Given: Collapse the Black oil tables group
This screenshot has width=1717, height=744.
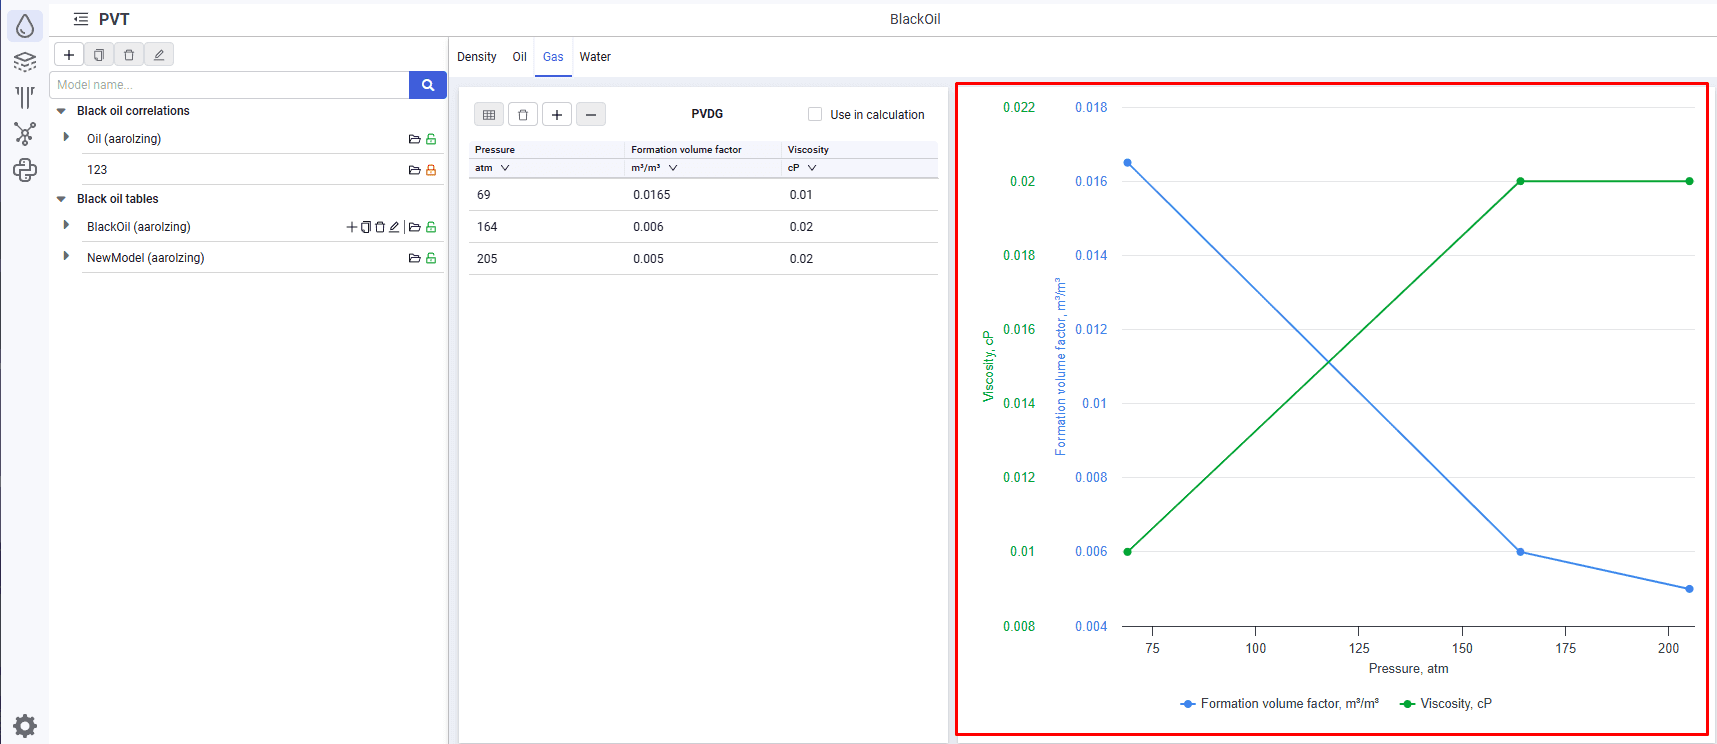Looking at the screenshot, I should coord(62,199).
